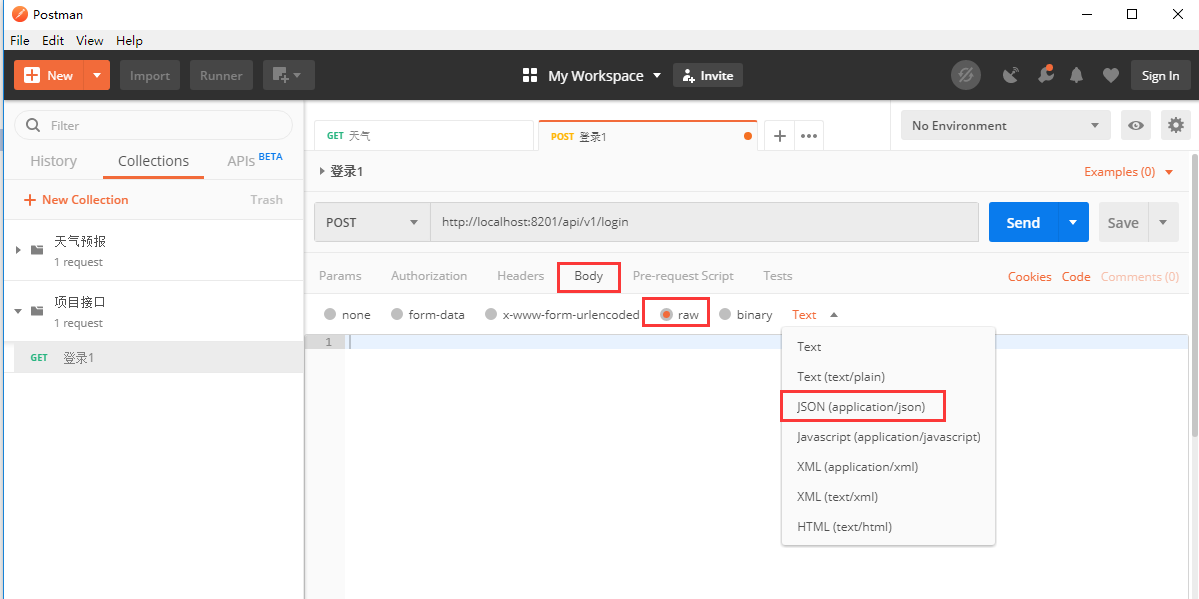Open the Runner
1199x599 pixels.
tap(221, 75)
